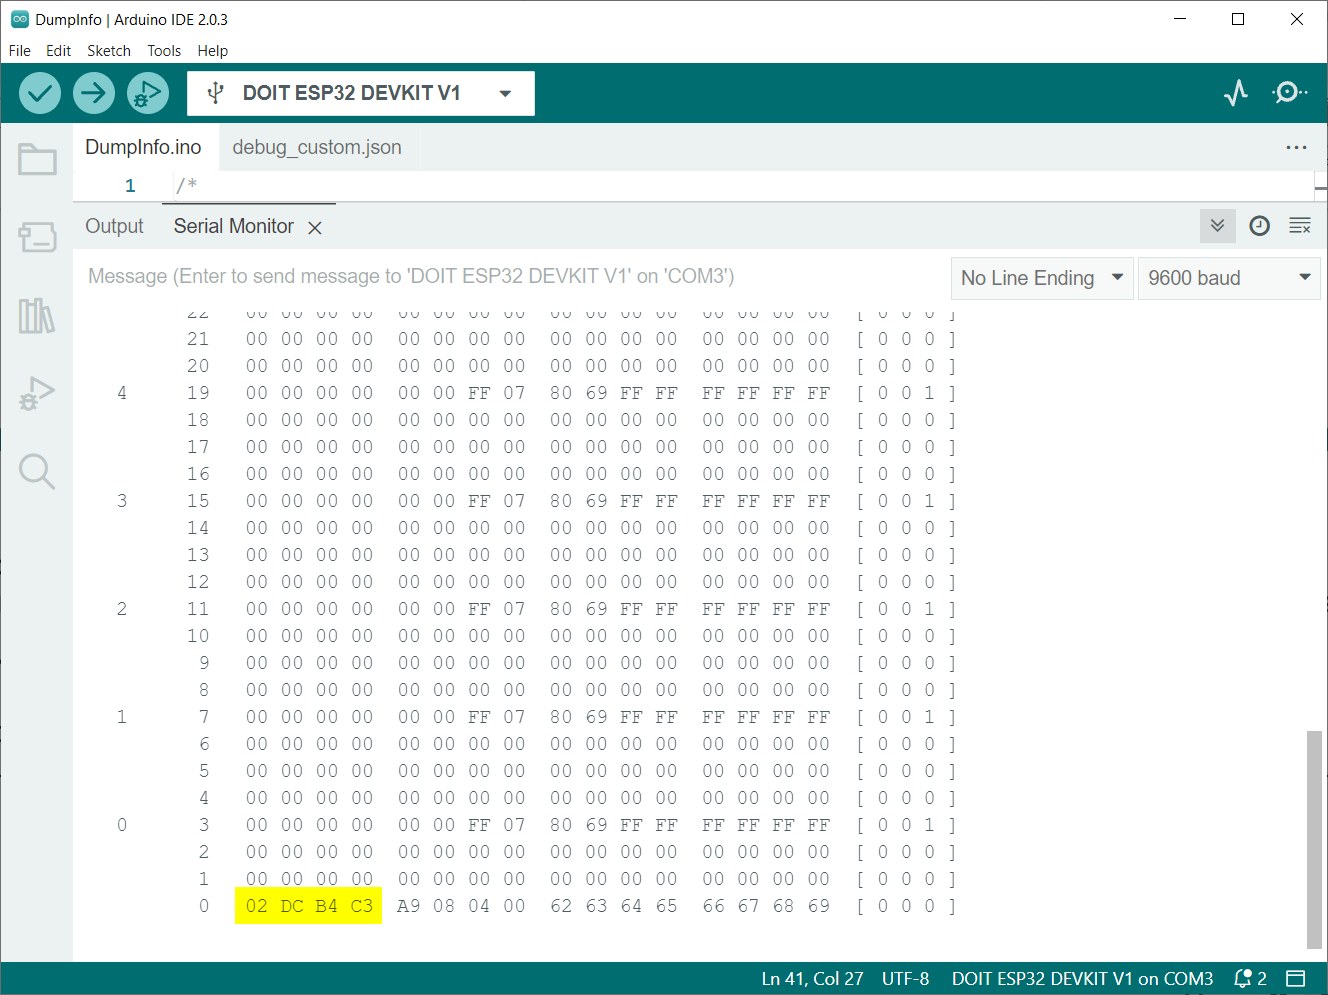Click 'DOIT ESP32 DEVKIT V1 on COM3' status text
The image size is (1328, 995).
pos(1082,979)
